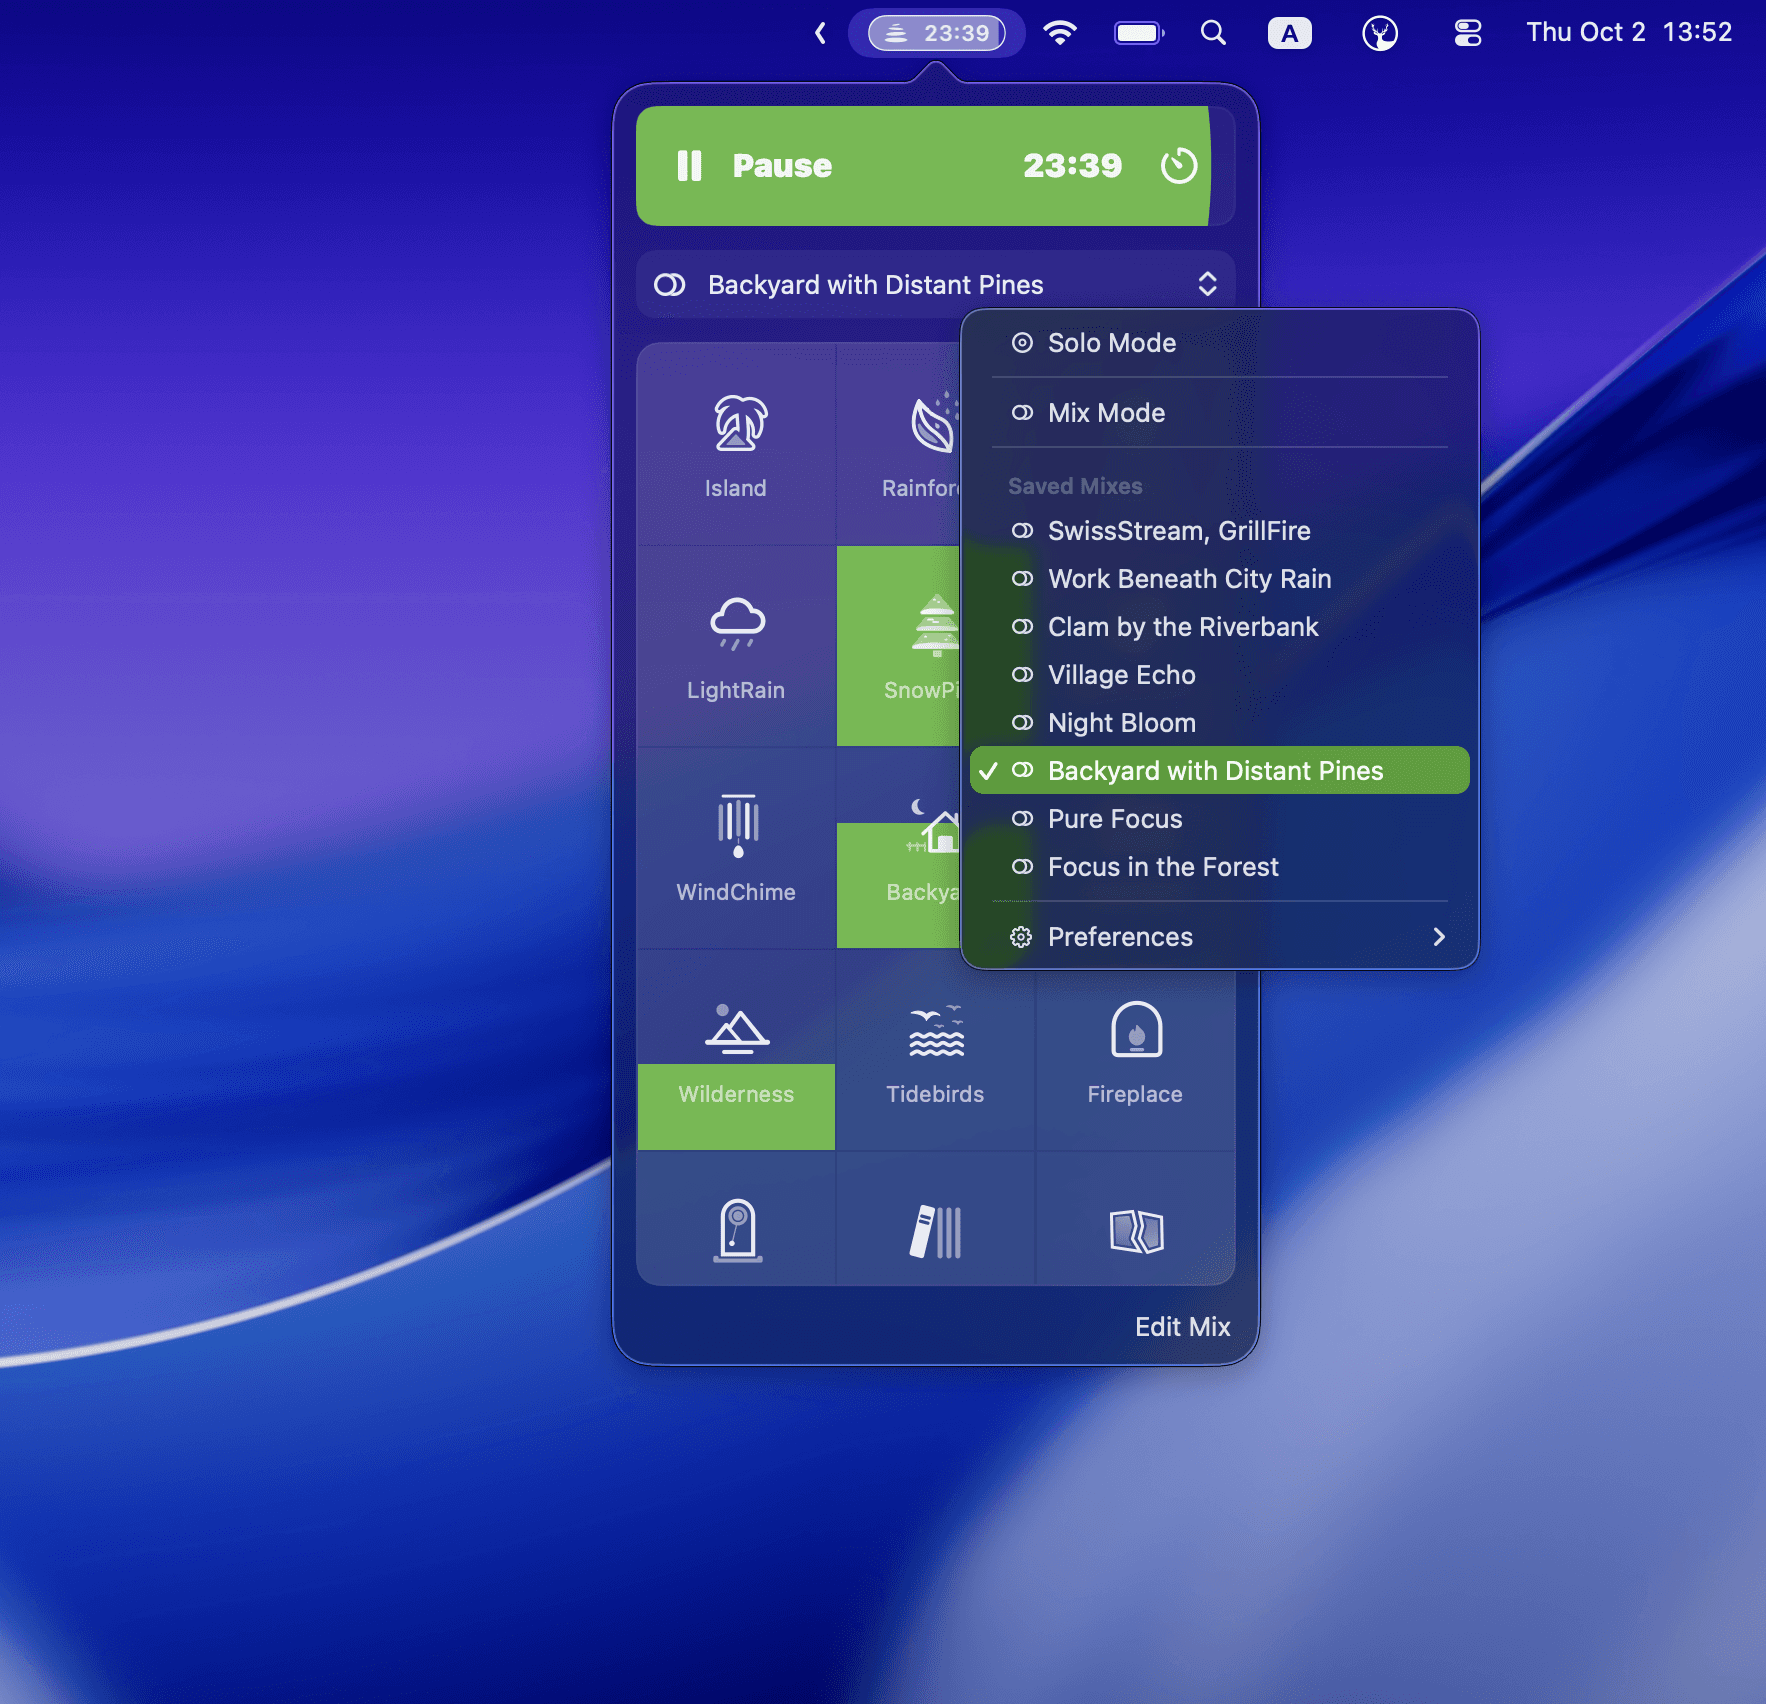This screenshot has height=1704, width=1766.
Task: Disable the SnowPine sound tile
Action: (898, 647)
